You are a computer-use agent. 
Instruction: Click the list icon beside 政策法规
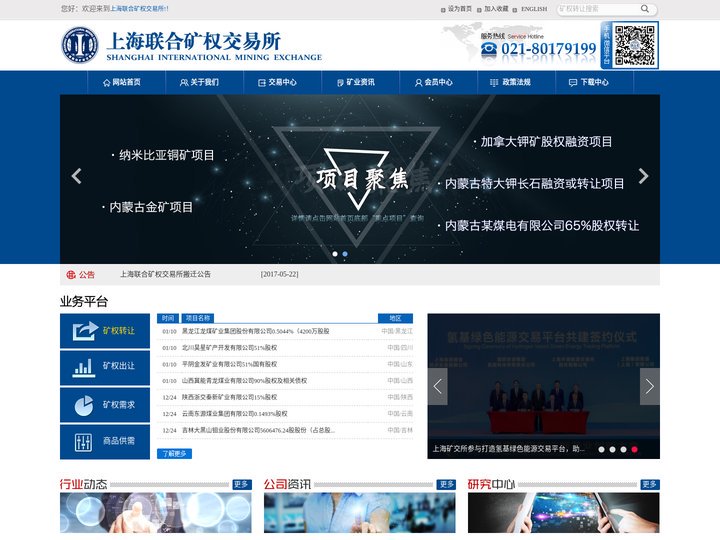pos(494,83)
